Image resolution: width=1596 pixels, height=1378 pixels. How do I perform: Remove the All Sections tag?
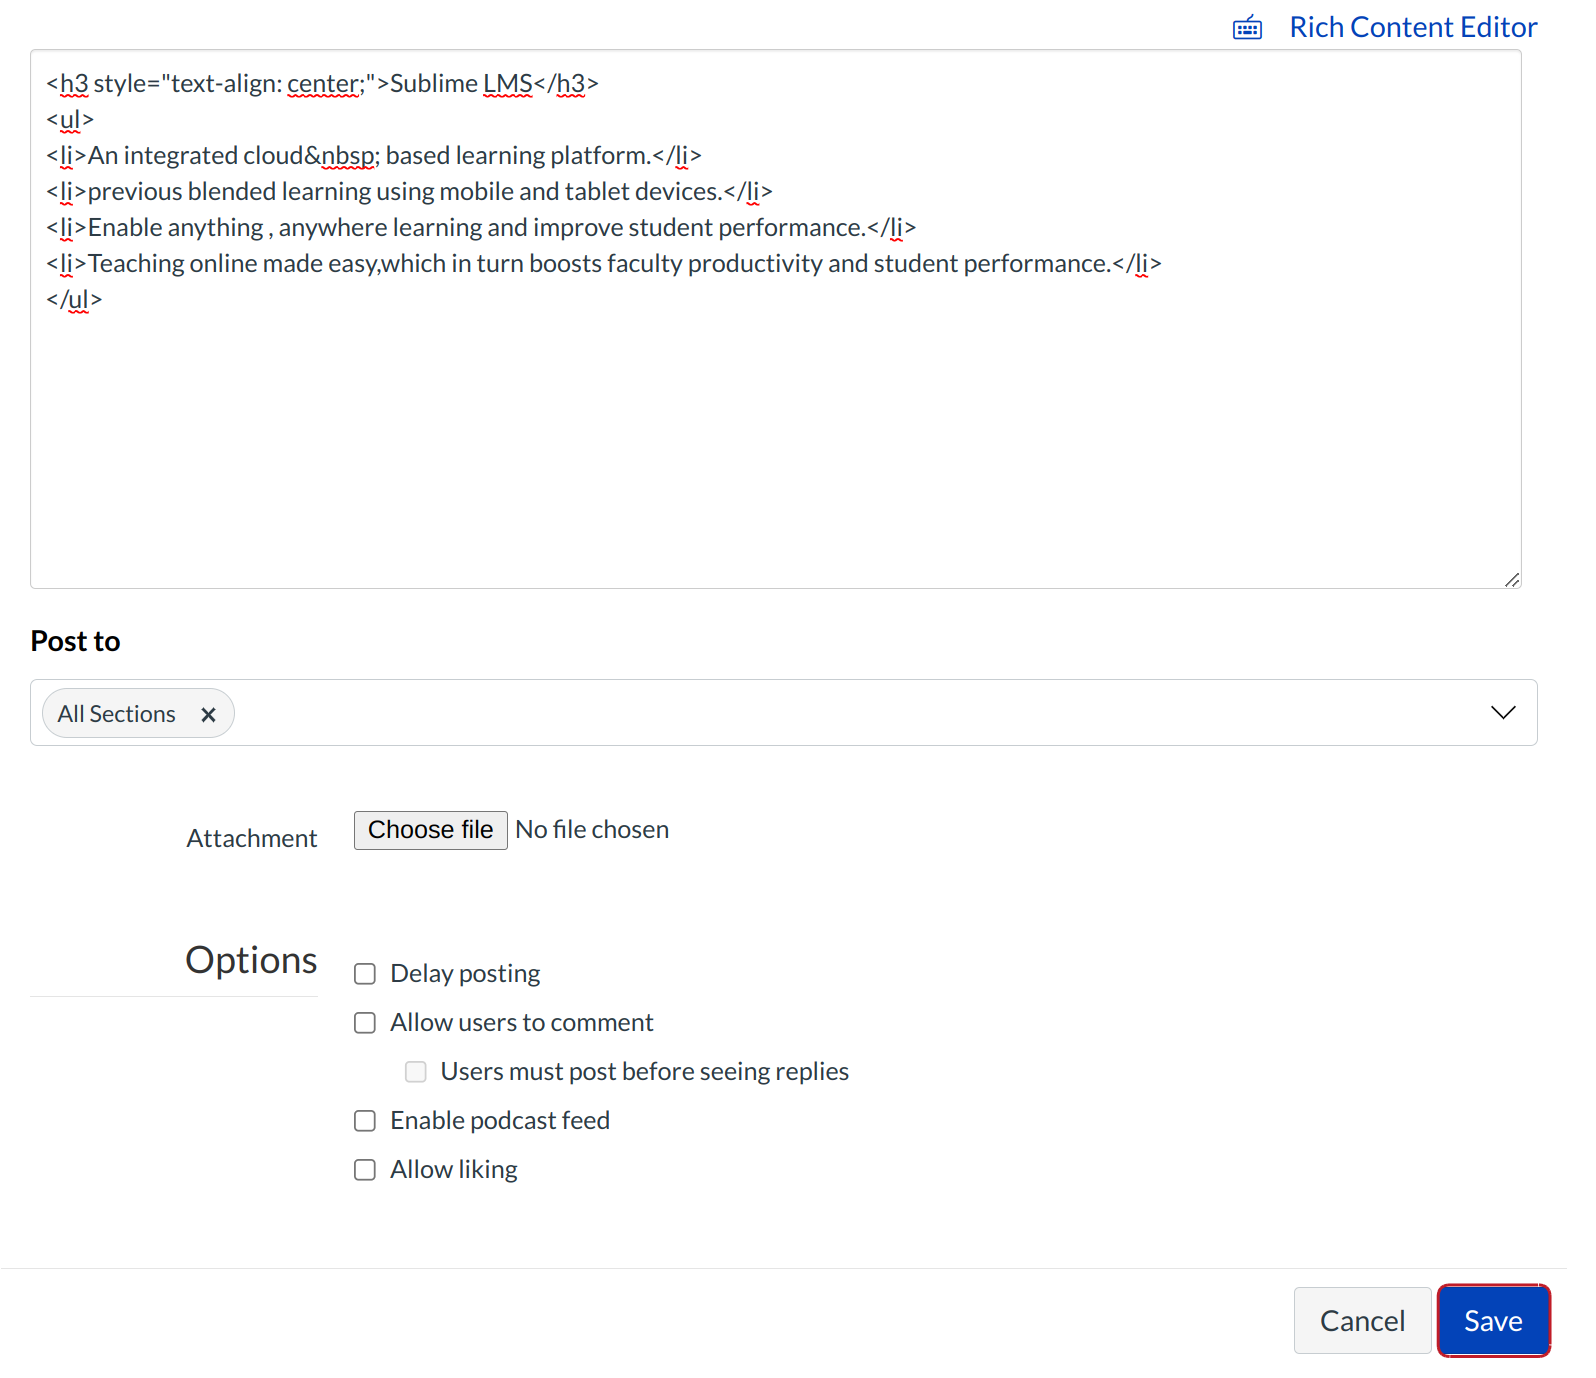pyautogui.click(x=208, y=715)
